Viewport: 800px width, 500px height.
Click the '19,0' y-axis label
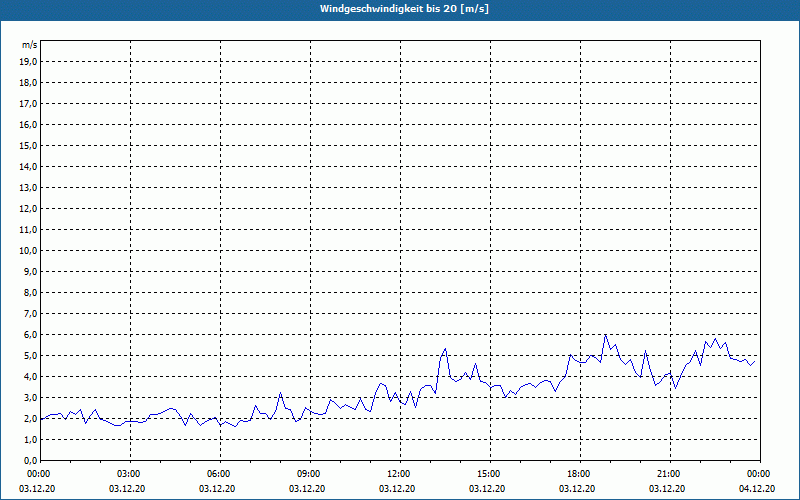tap(29, 62)
